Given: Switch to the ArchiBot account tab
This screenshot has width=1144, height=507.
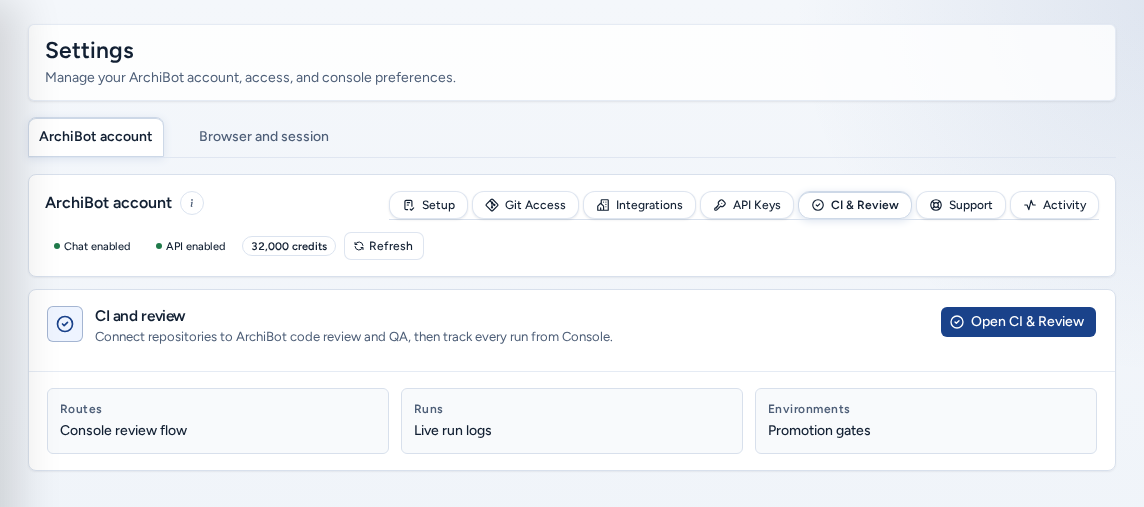Looking at the screenshot, I should pyautogui.click(x=96, y=137).
